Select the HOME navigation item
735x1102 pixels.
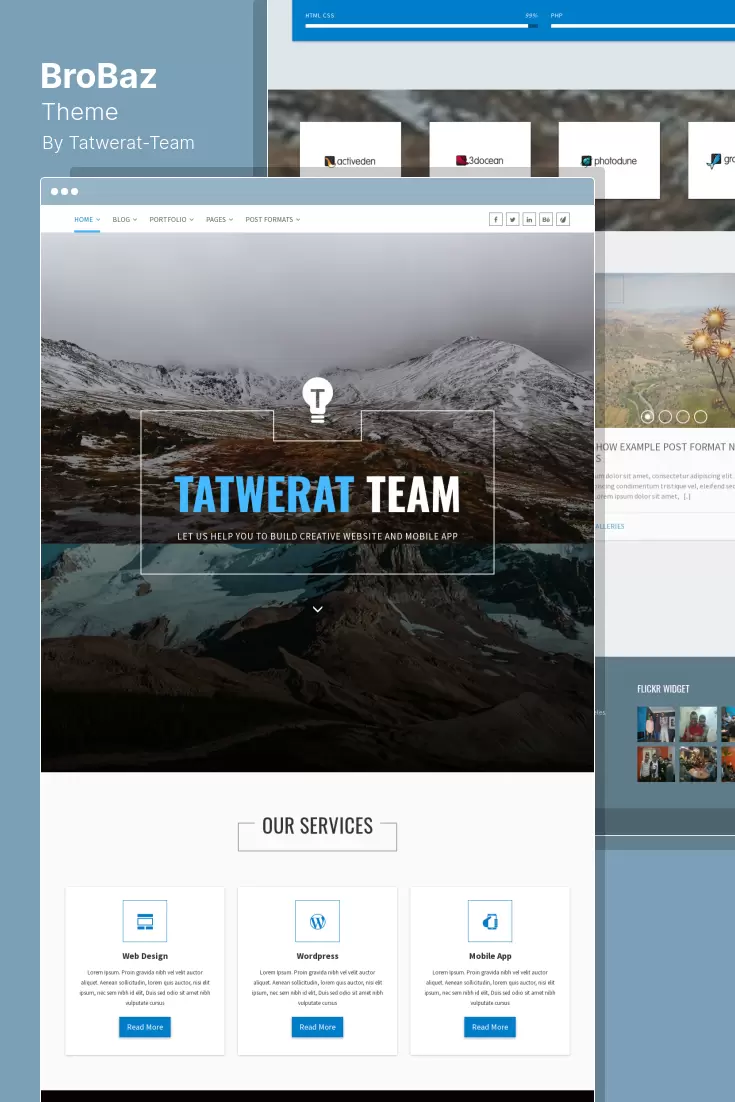click(x=87, y=219)
